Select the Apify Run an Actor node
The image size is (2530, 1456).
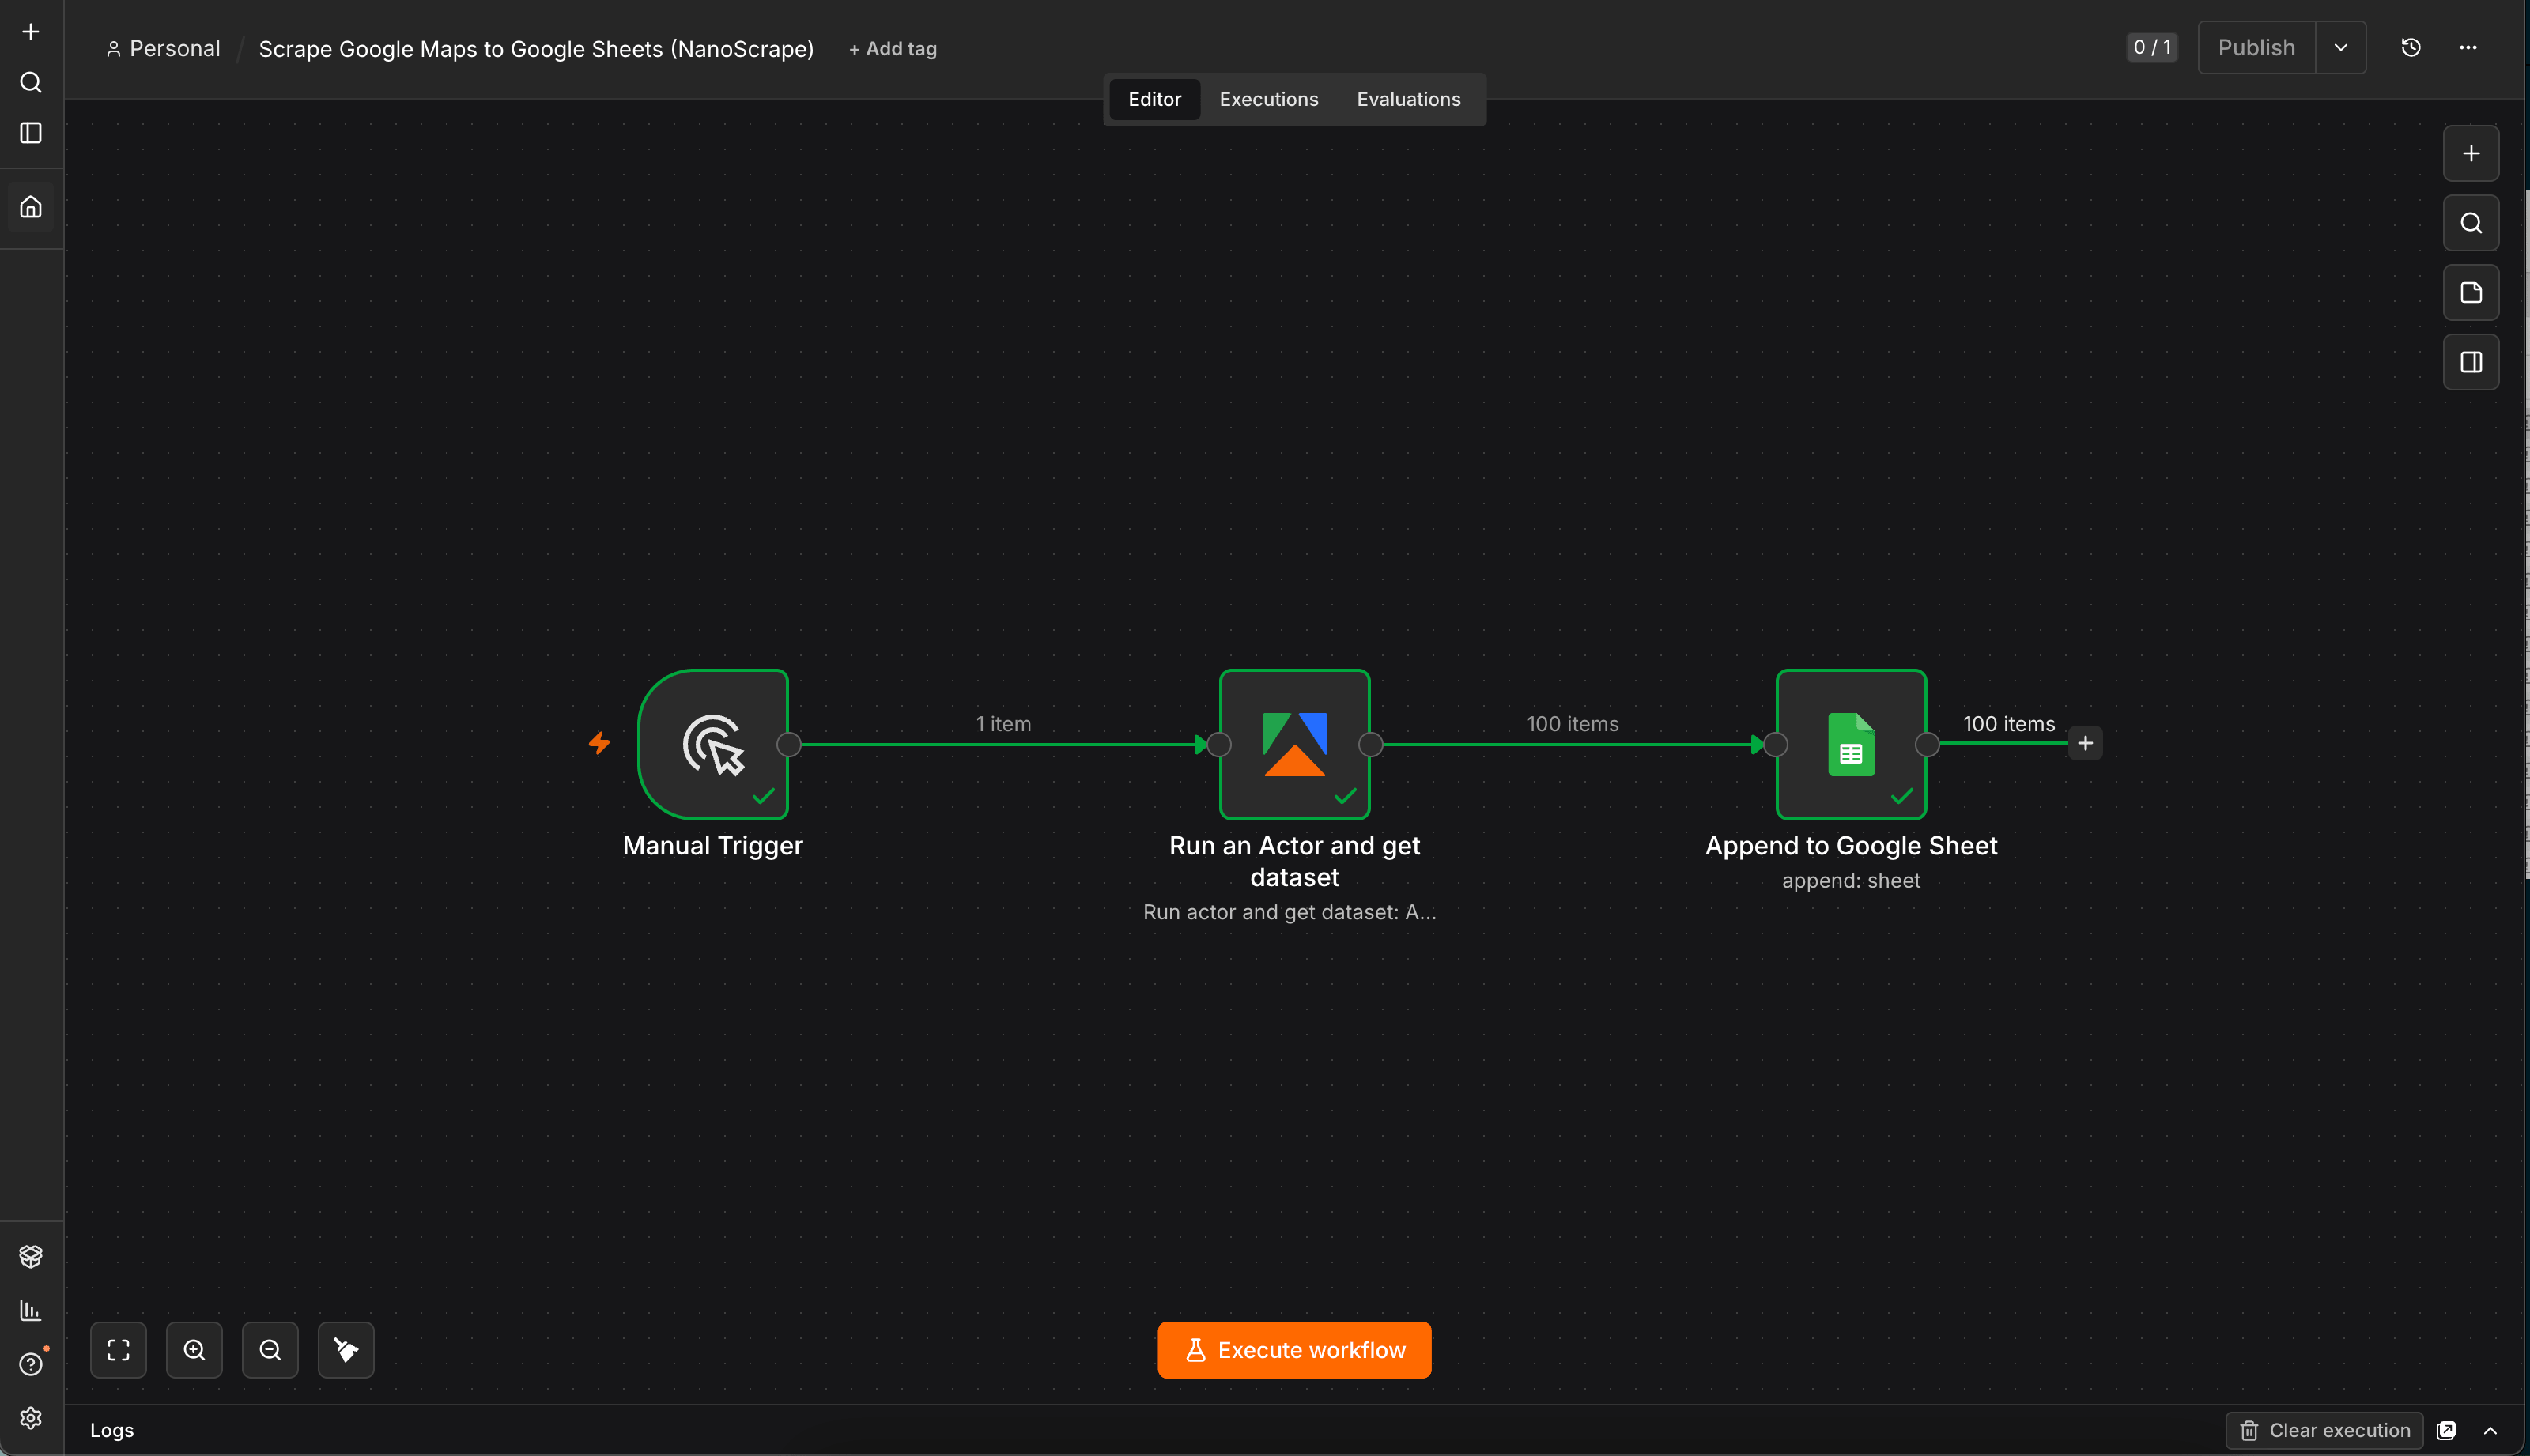click(1294, 744)
